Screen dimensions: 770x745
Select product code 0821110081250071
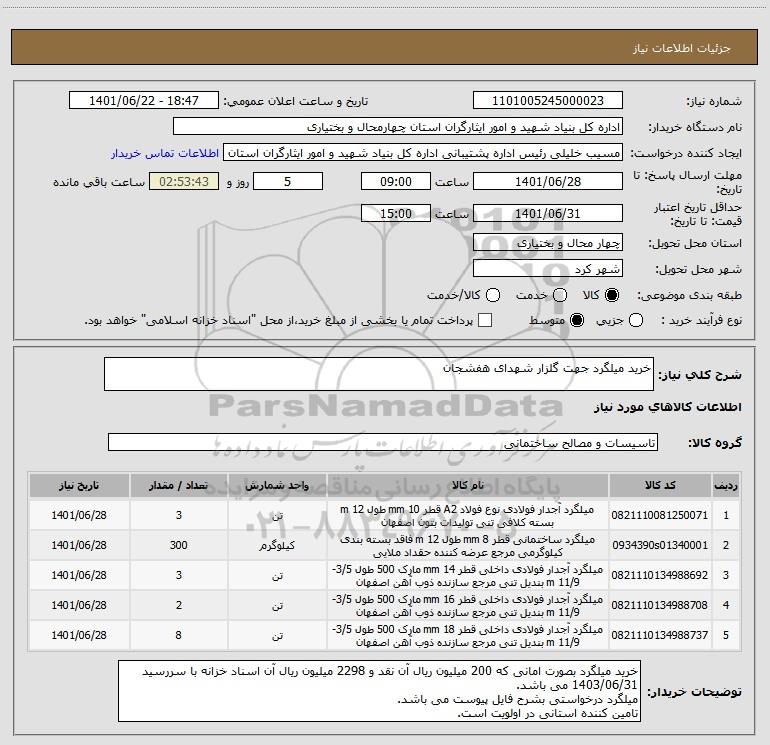(x=660, y=515)
